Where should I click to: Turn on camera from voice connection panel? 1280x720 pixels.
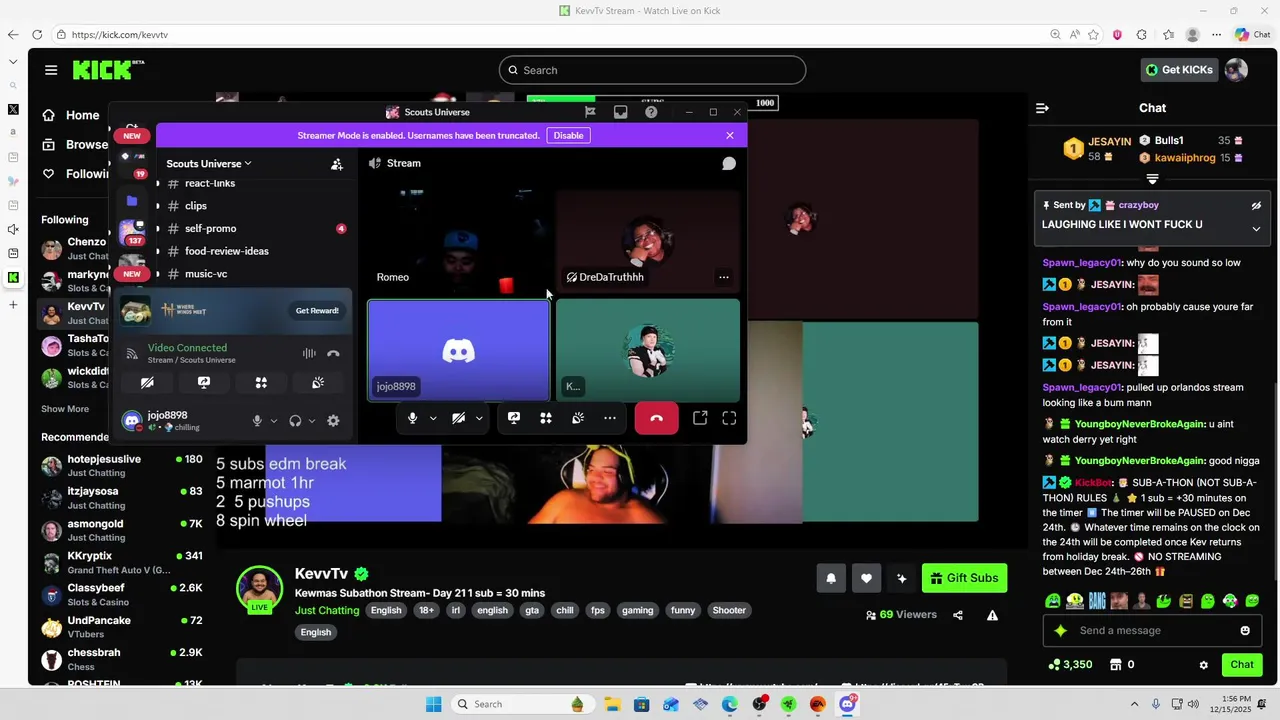(x=147, y=382)
